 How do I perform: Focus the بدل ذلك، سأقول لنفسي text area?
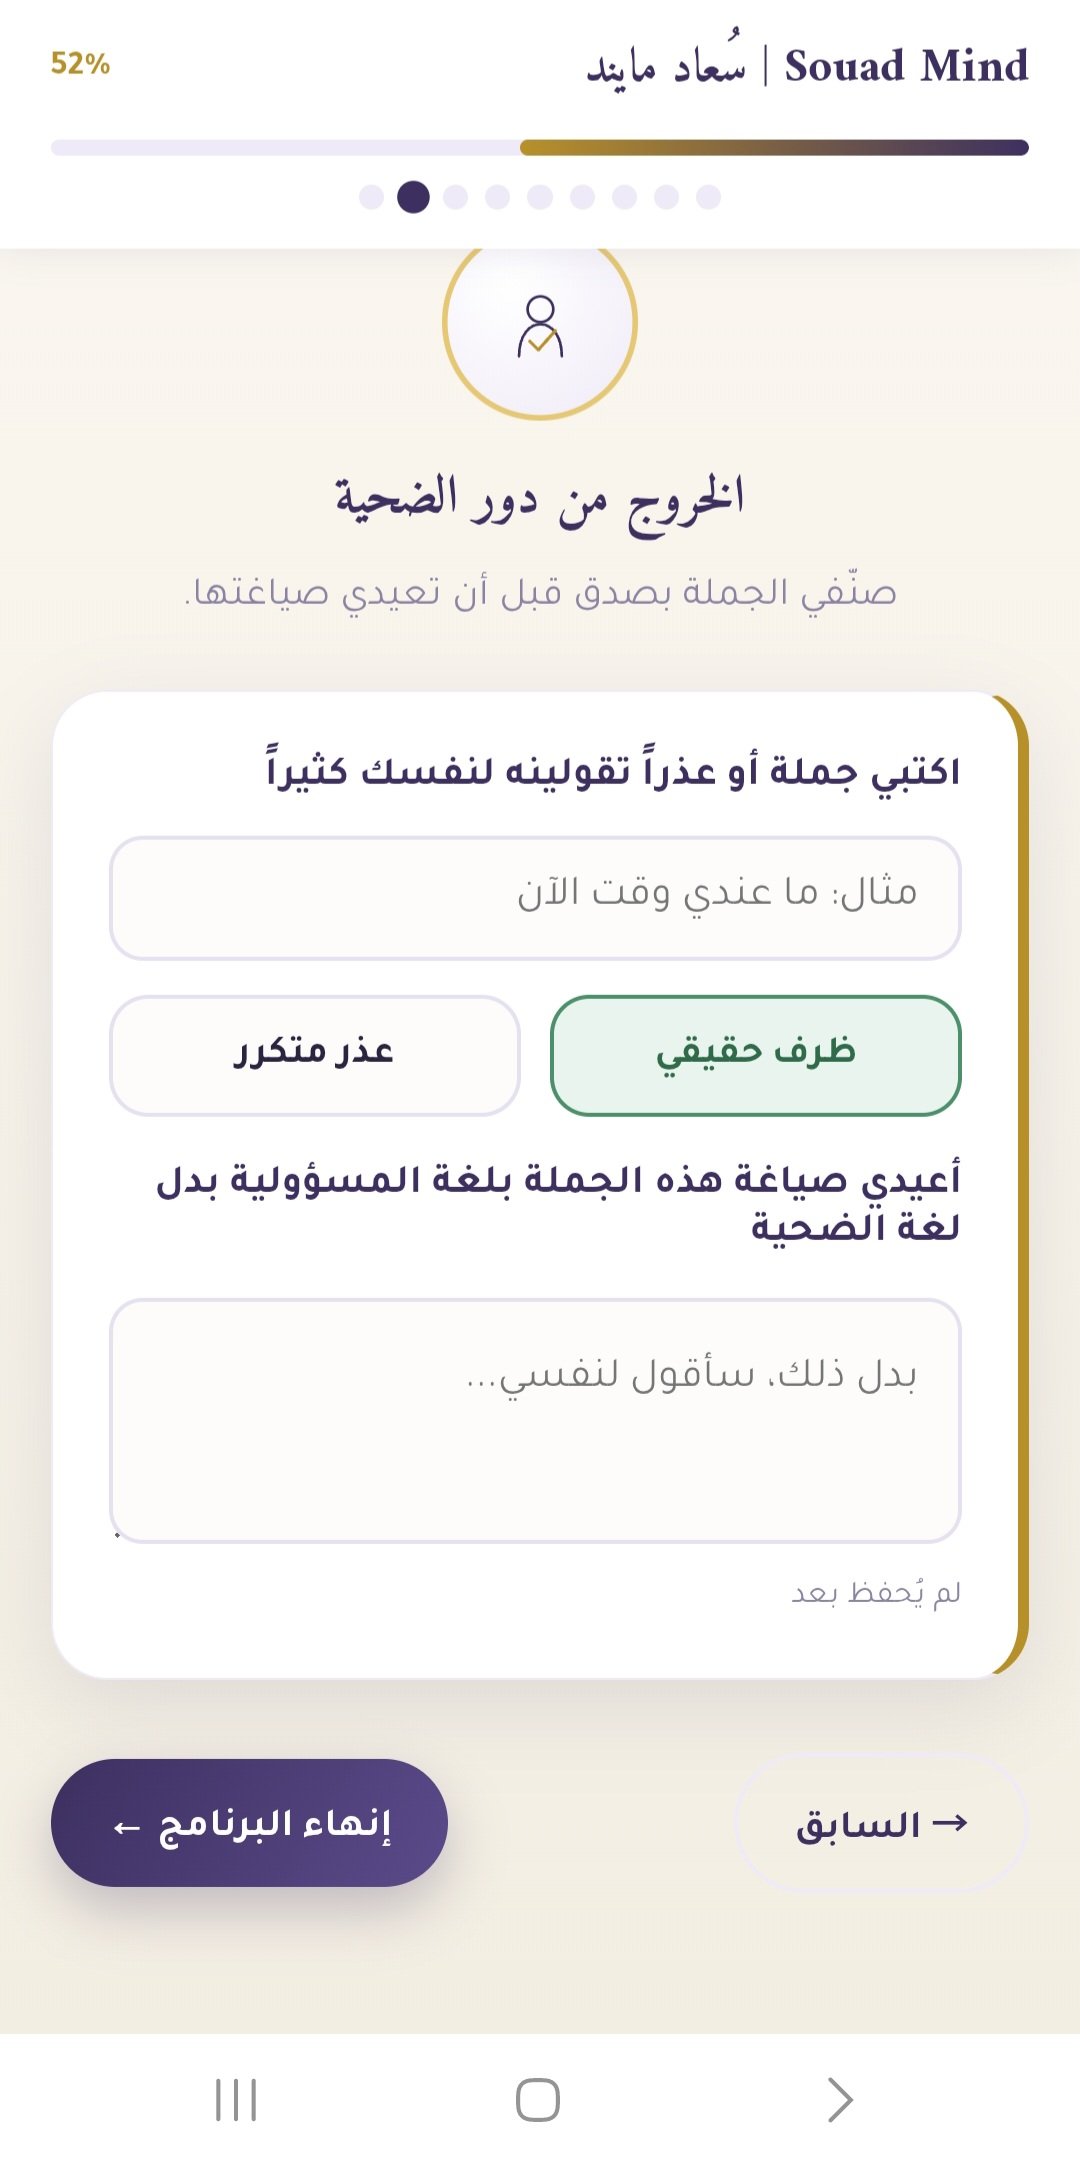[535, 1420]
